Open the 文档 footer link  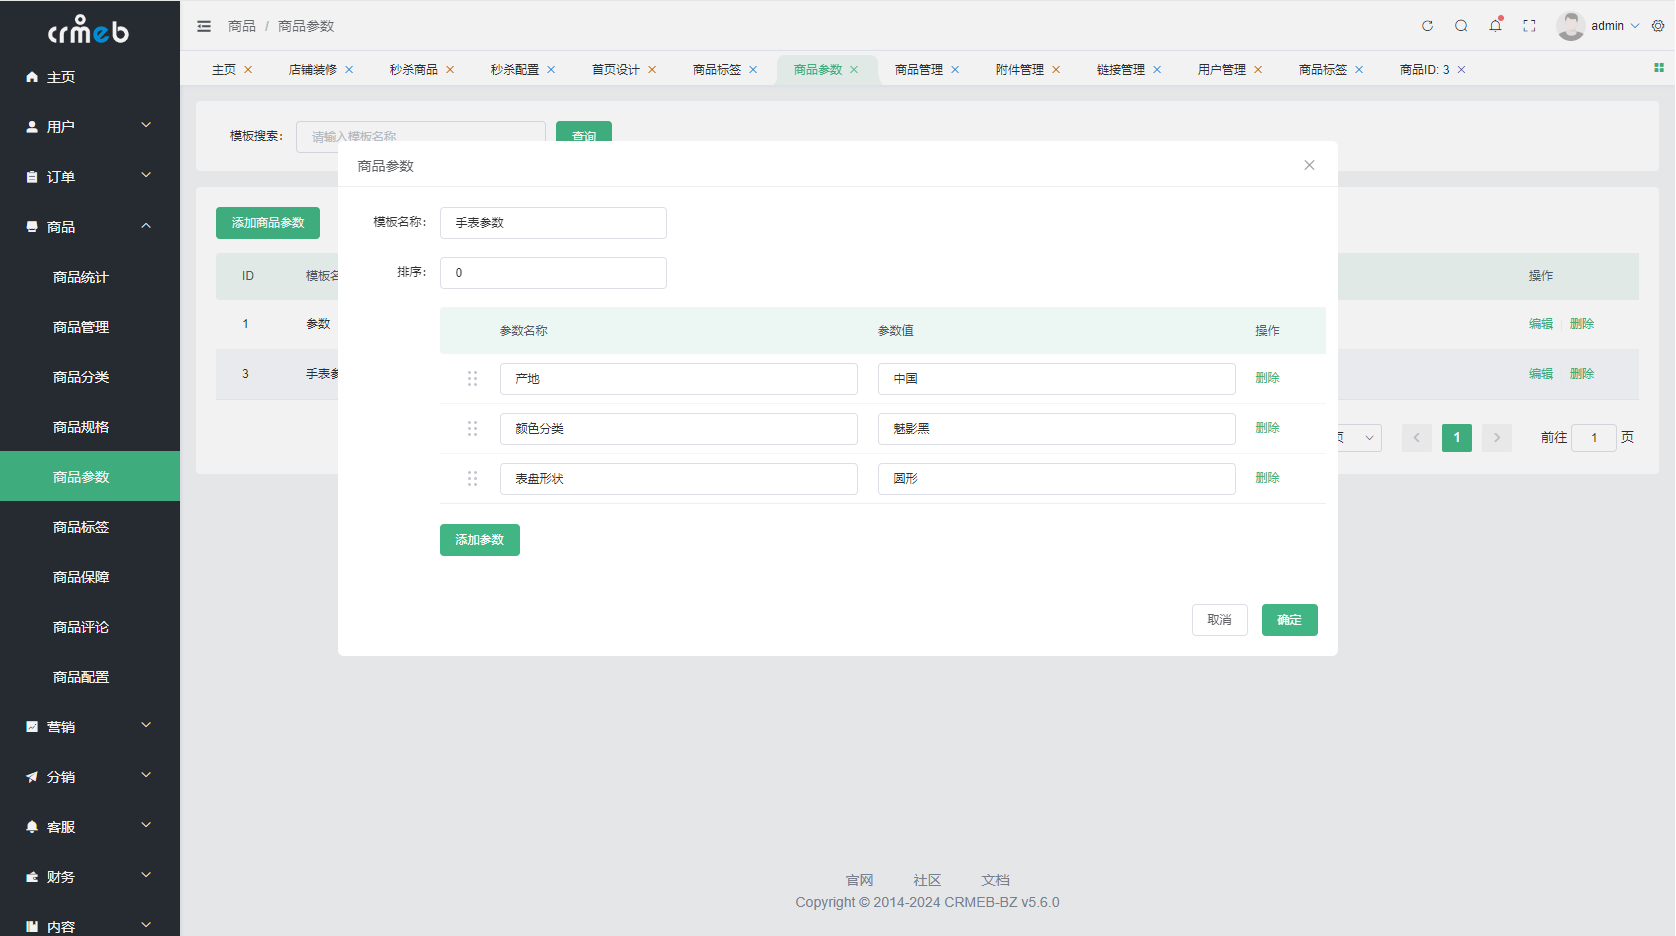(995, 880)
